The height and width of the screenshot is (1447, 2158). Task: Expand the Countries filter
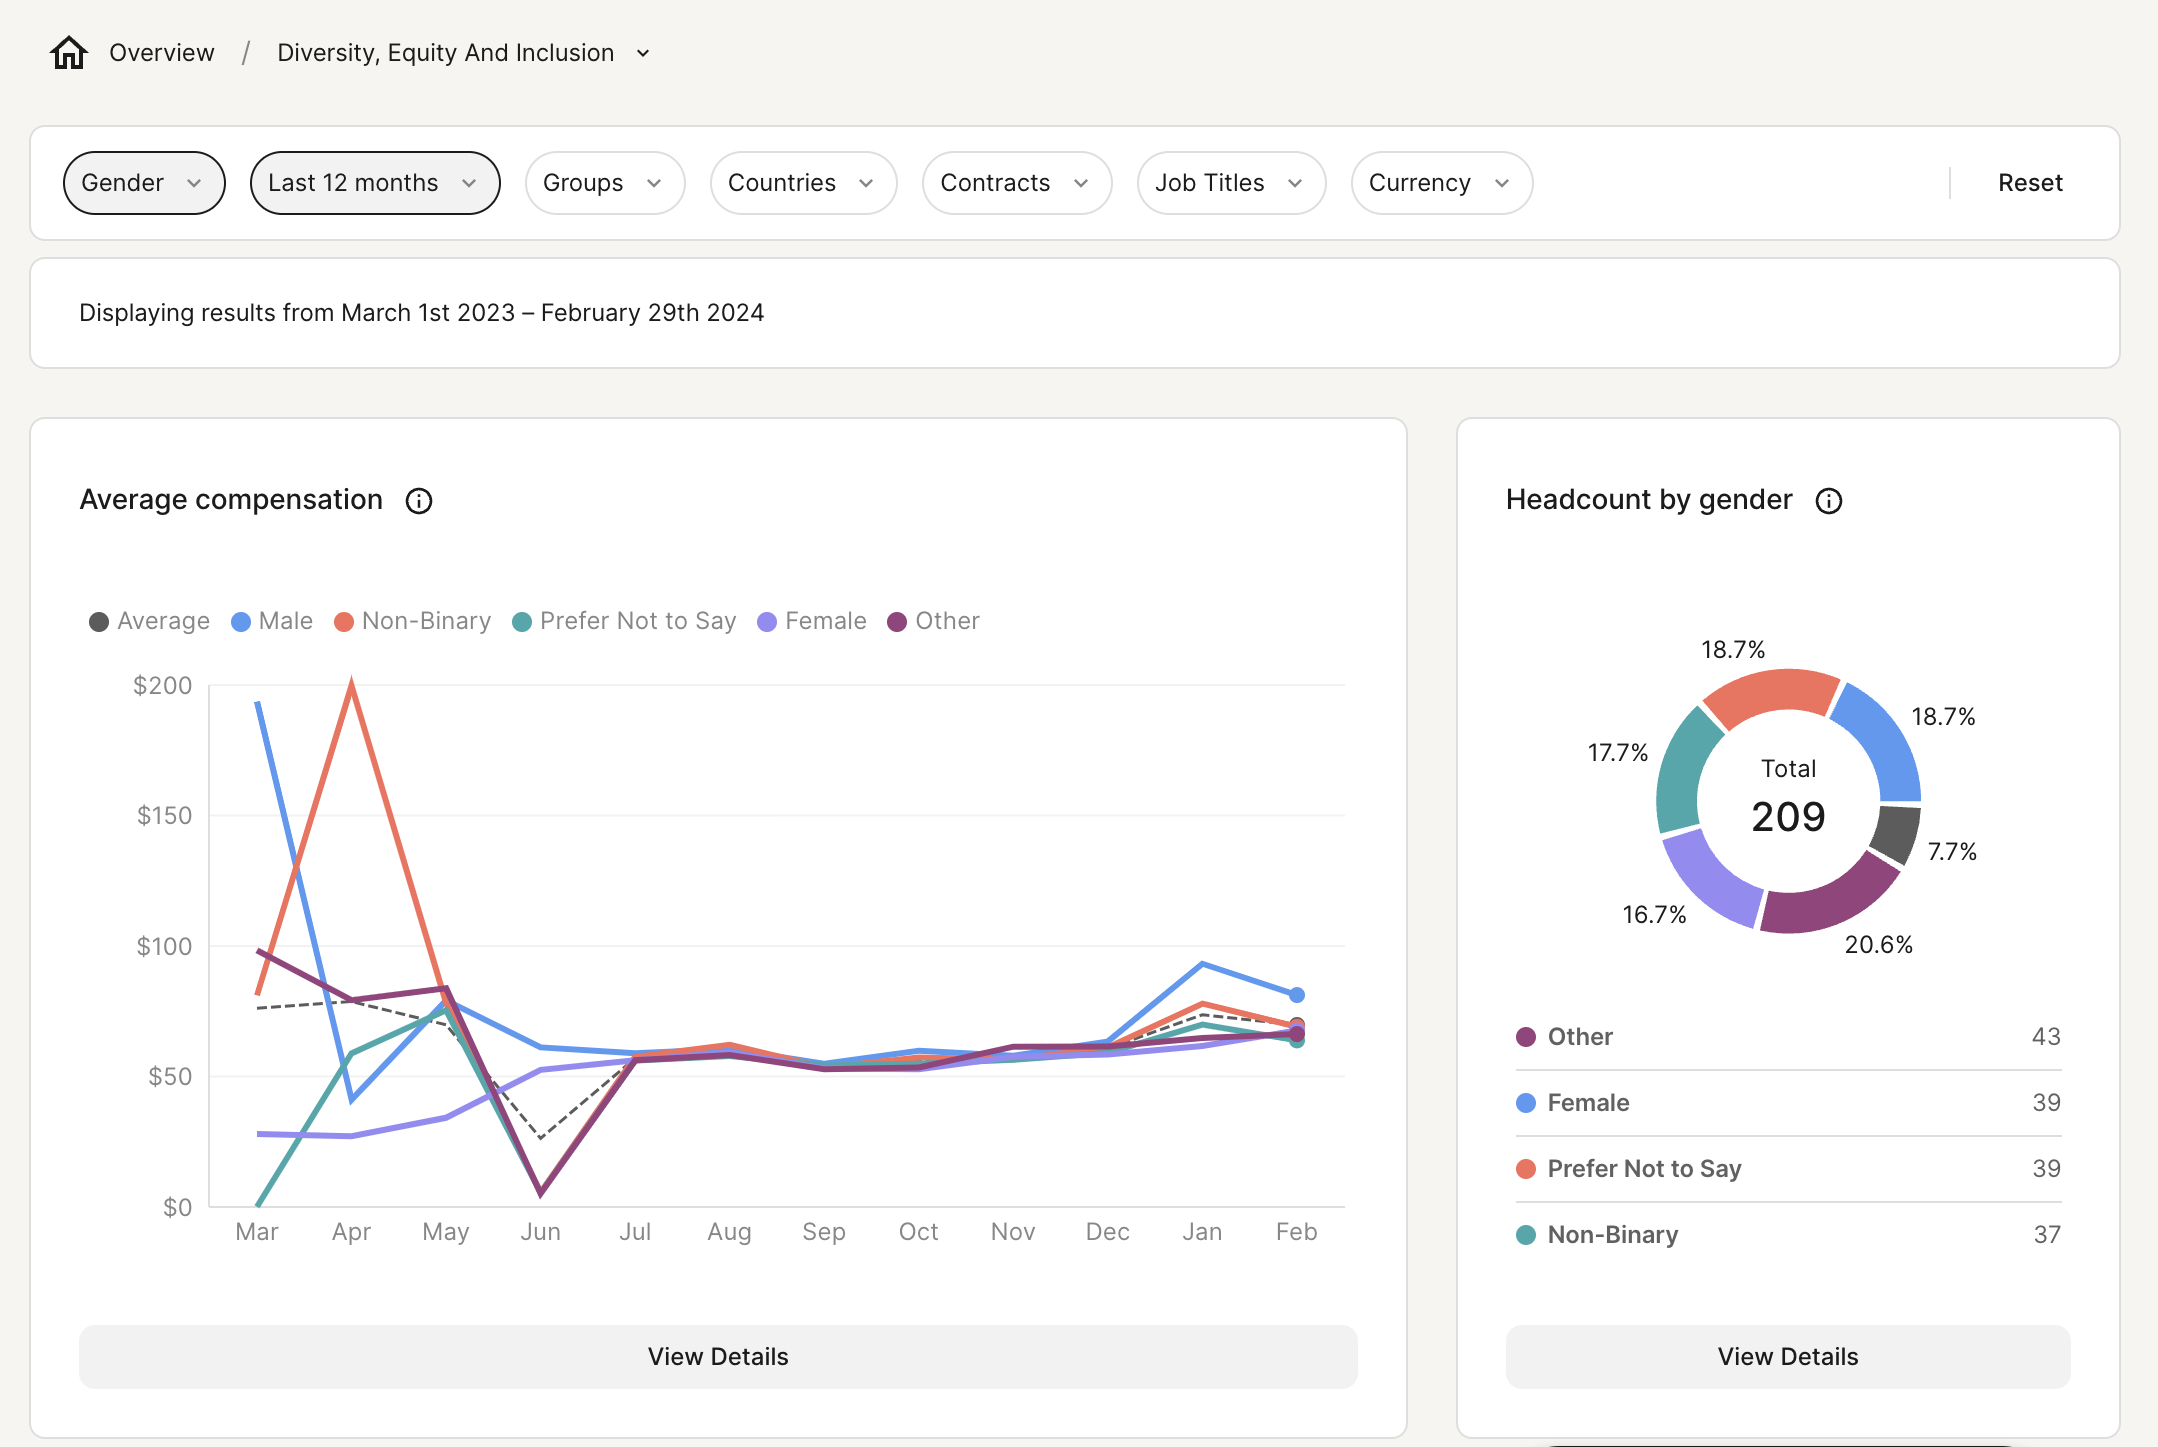[802, 183]
